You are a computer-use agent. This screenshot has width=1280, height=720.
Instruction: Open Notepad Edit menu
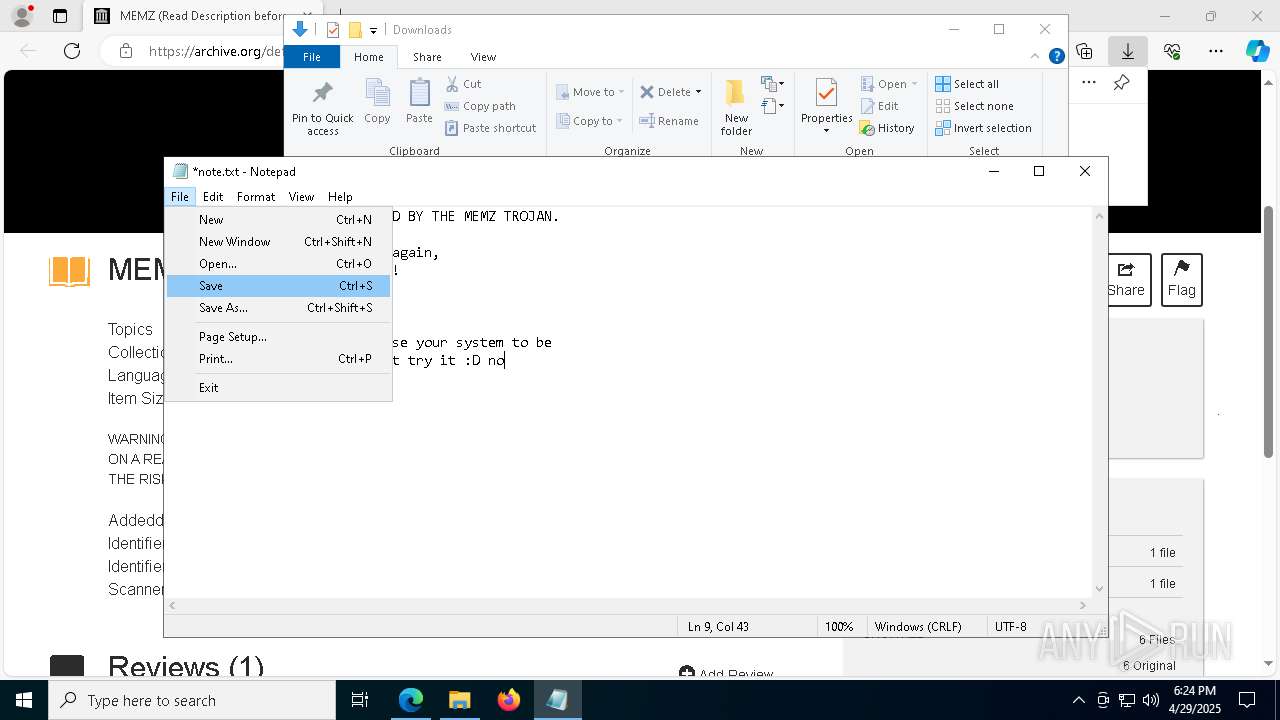pyautogui.click(x=213, y=197)
